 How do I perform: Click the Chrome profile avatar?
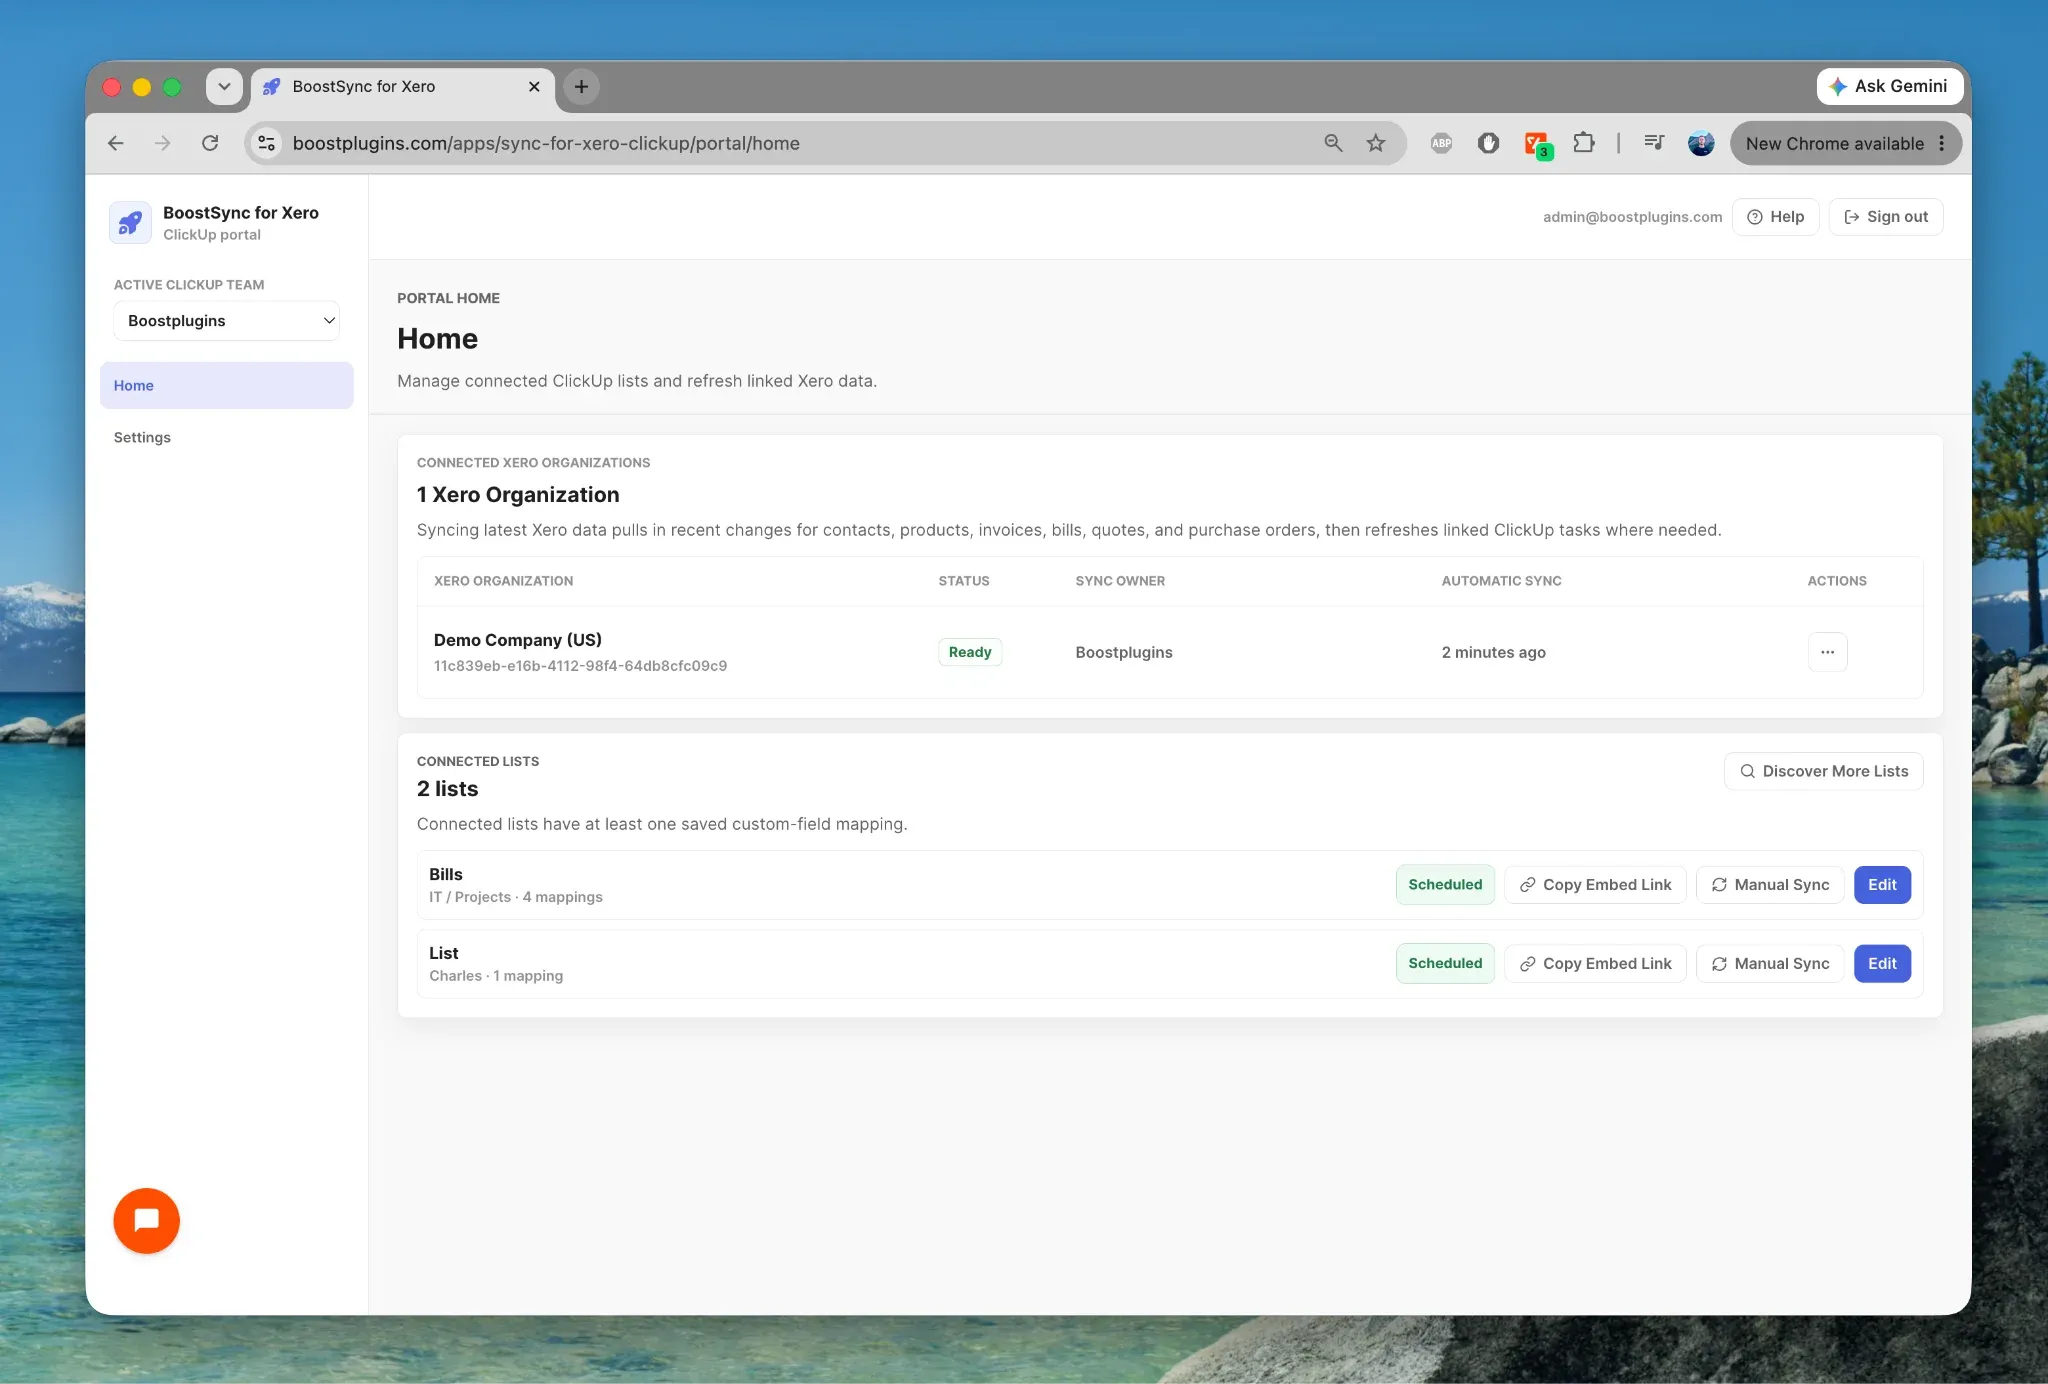coord(1701,143)
